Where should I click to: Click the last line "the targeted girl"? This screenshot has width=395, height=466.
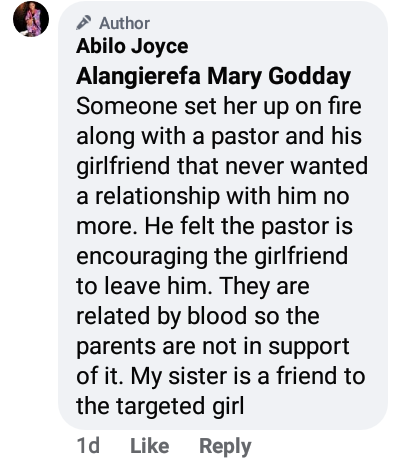click(x=160, y=407)
